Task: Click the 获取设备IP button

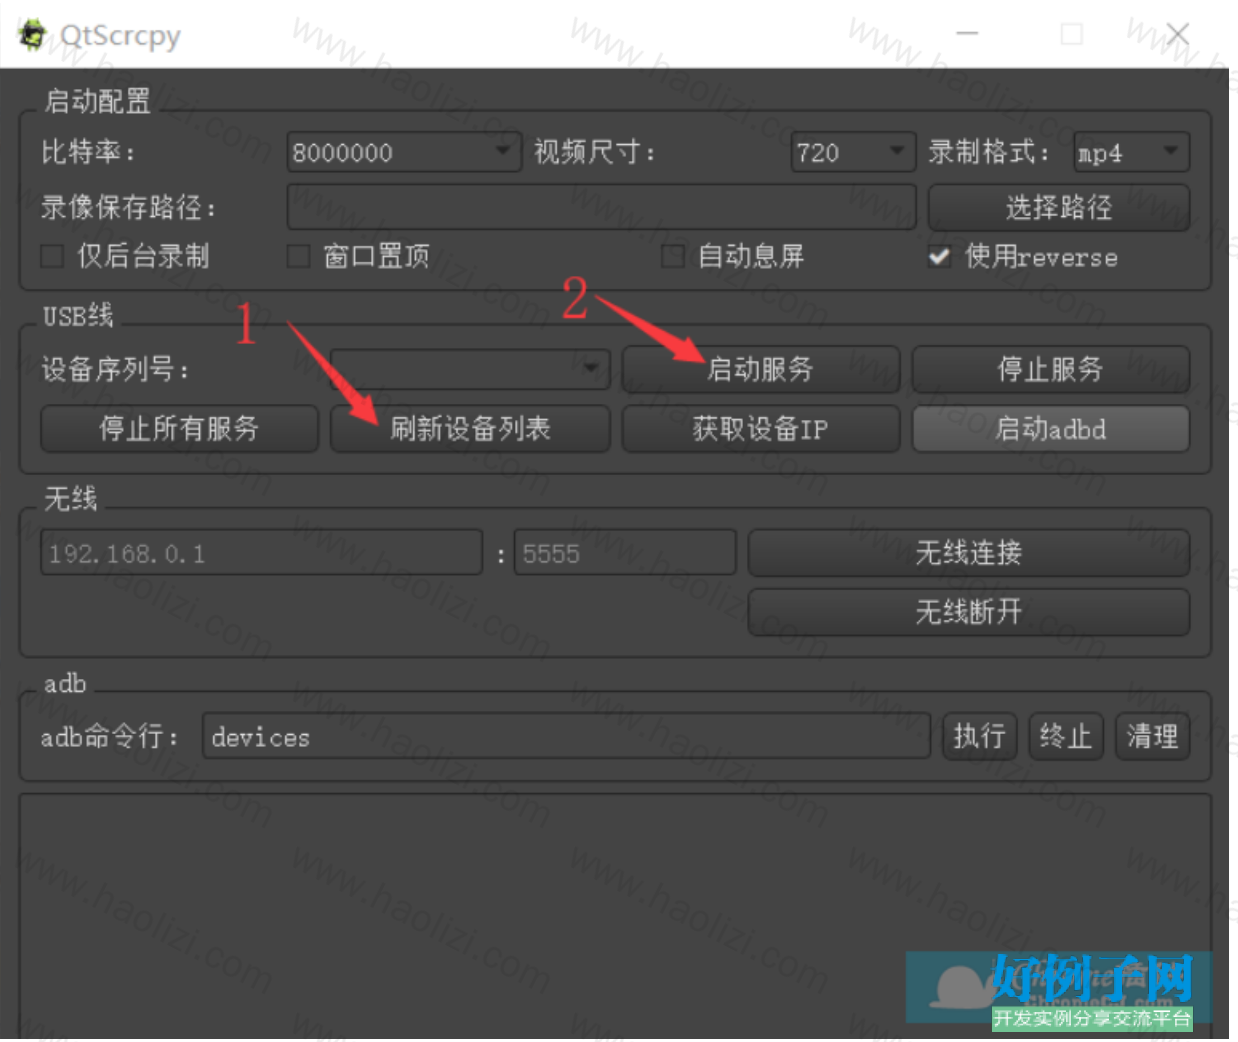Action: (x=760, y=428)
